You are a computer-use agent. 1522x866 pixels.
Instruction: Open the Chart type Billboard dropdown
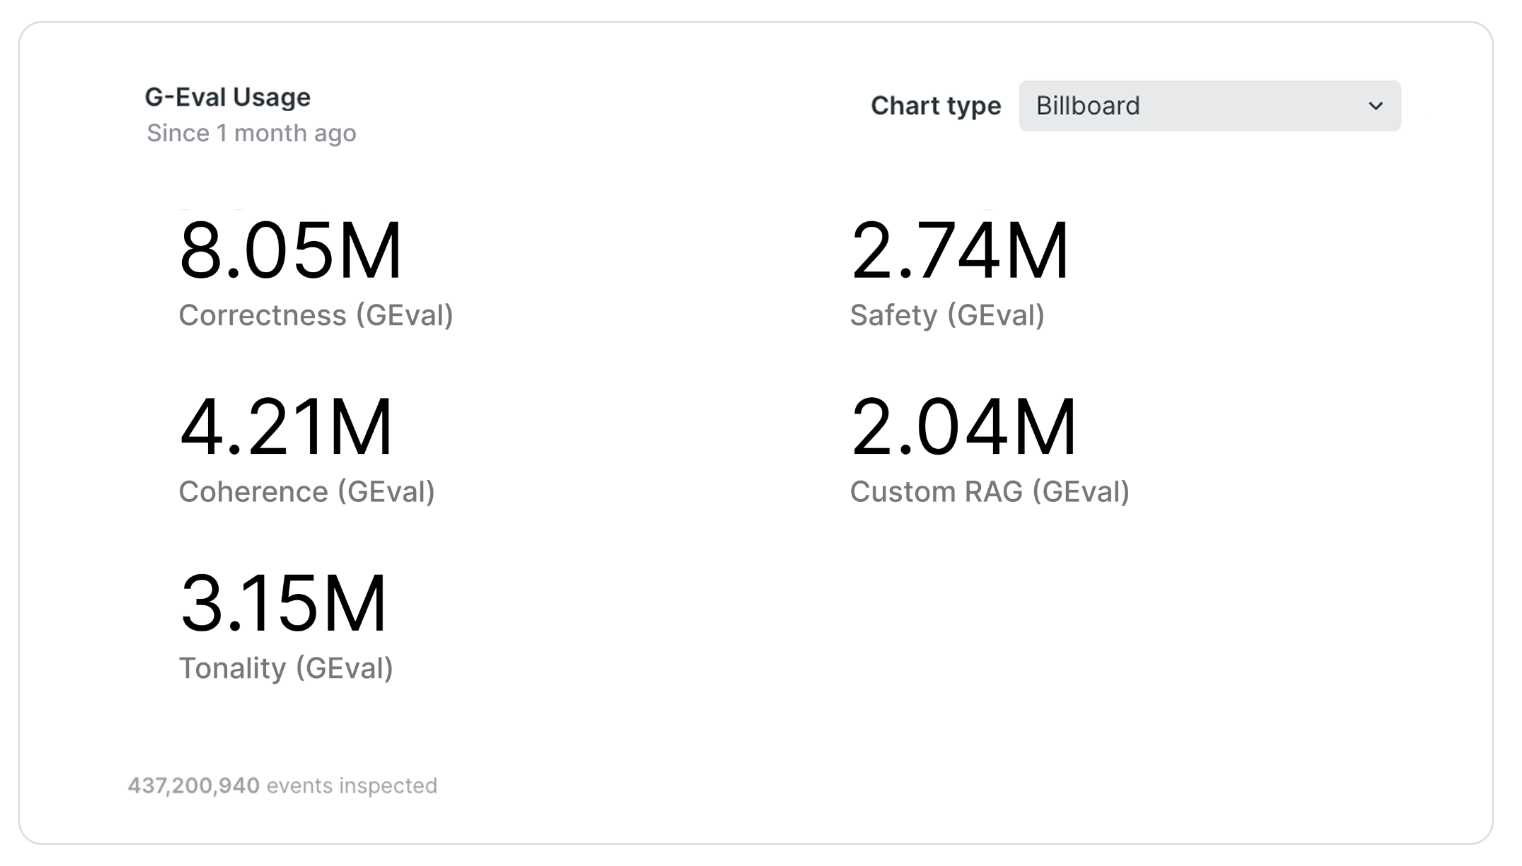1209,106
